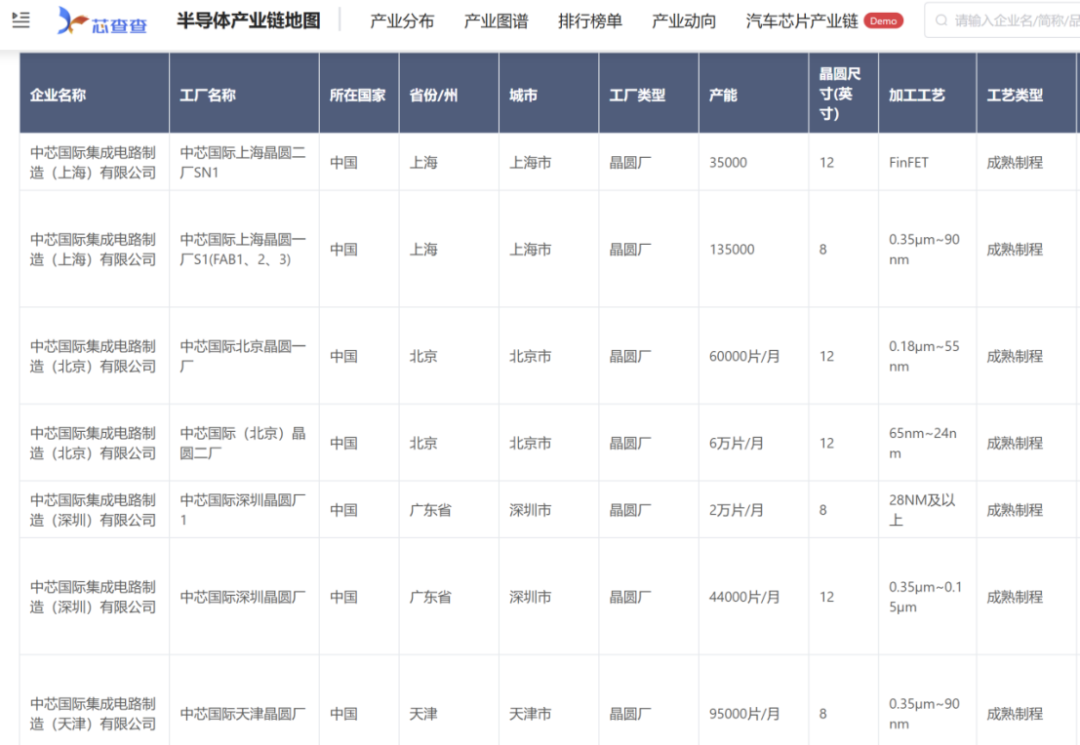Viewport: 1080px width, 745px height.
Task: Select factory 中芯国际北京晶圆一厂
Action: (242, 356)
